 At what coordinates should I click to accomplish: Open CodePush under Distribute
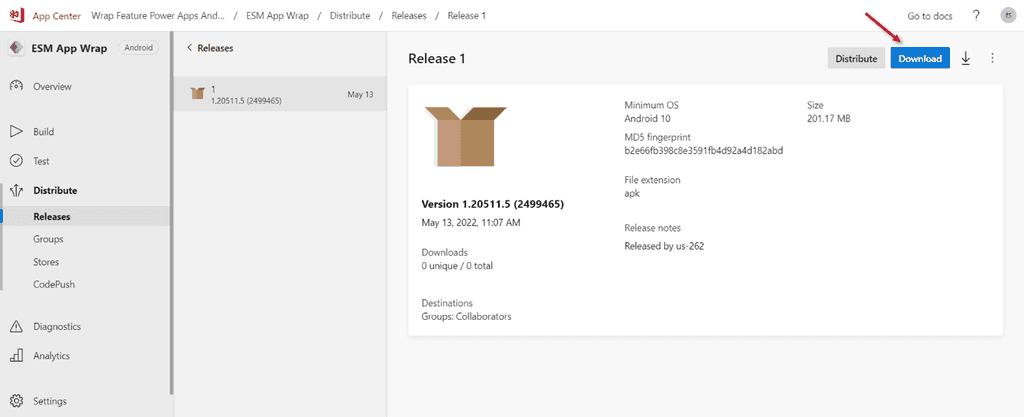(x=54, y=285)
